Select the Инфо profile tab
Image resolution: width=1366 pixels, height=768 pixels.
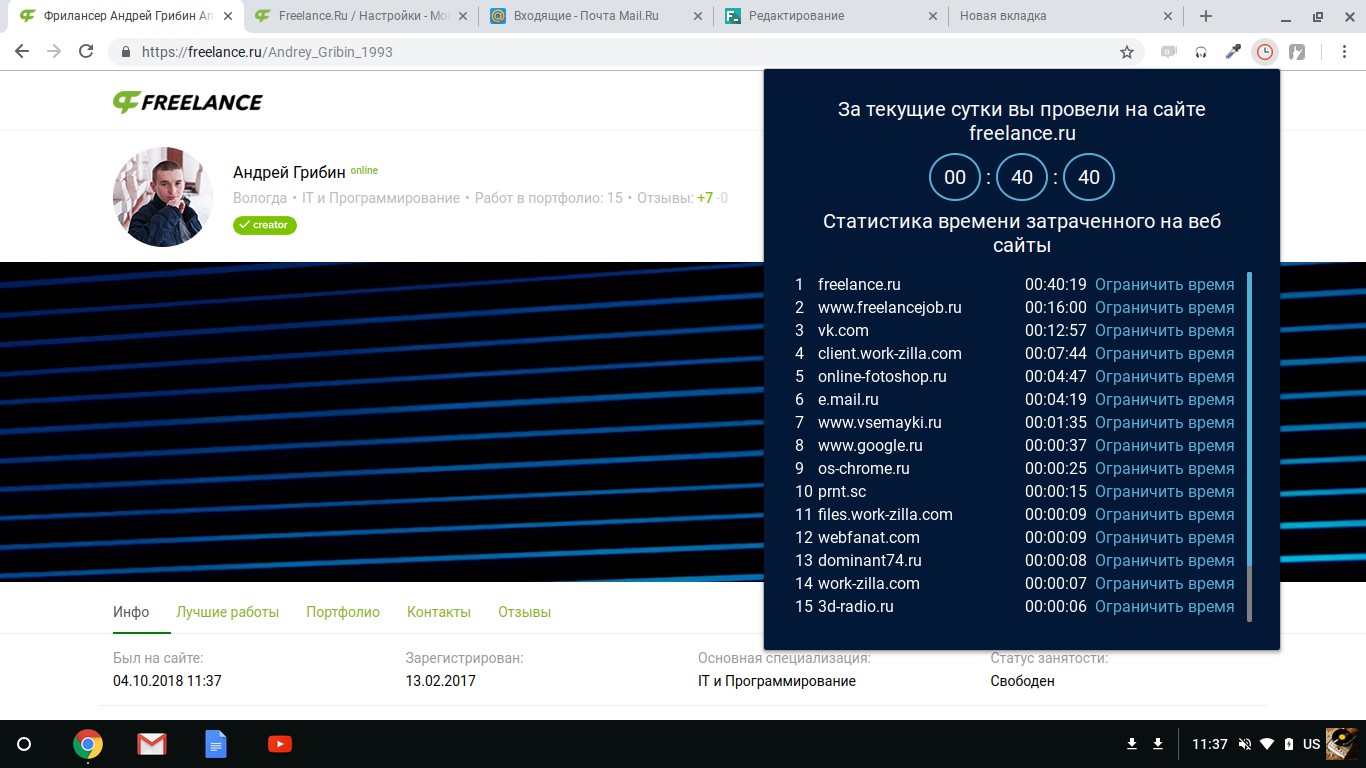(131, 612)
